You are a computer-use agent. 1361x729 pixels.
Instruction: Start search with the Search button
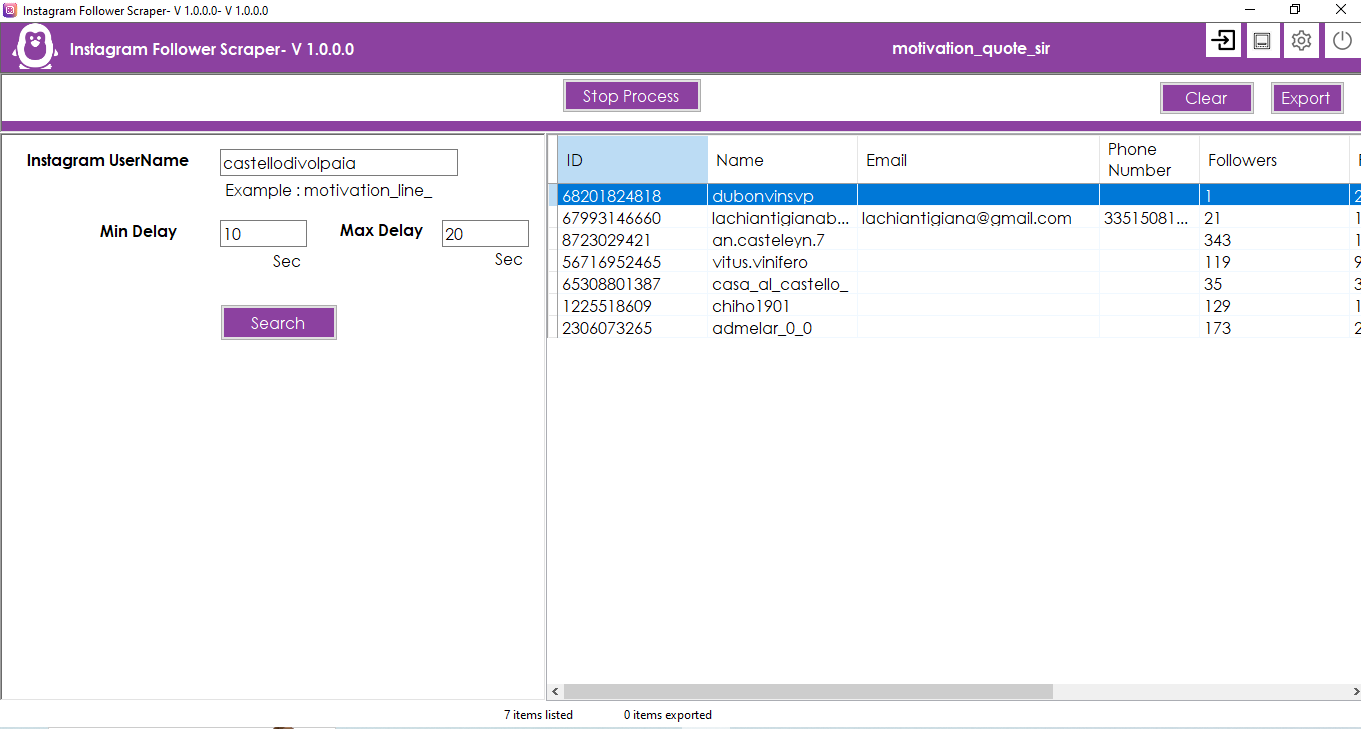coord(278,323)
